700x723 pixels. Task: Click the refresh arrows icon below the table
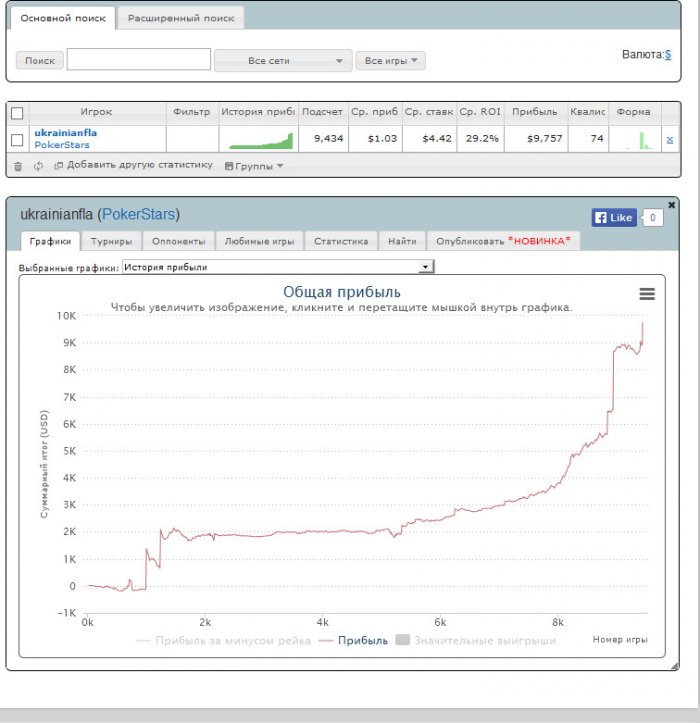(x=38, y=166)
